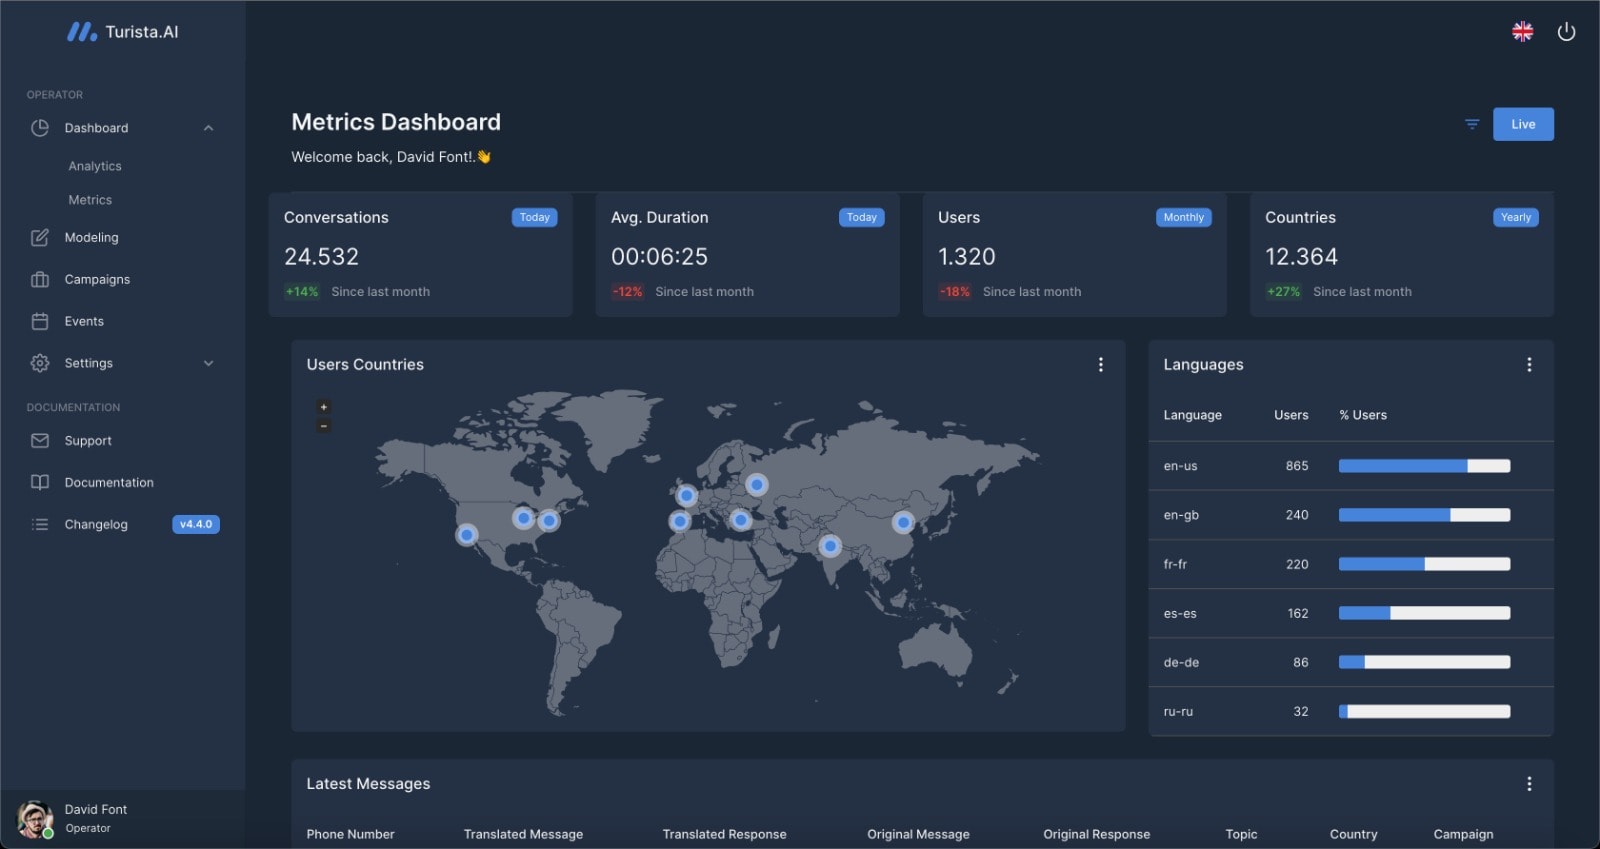1600x849 pixels.
Task: Click the Campaign column header
Action: tap(1463, 834)
